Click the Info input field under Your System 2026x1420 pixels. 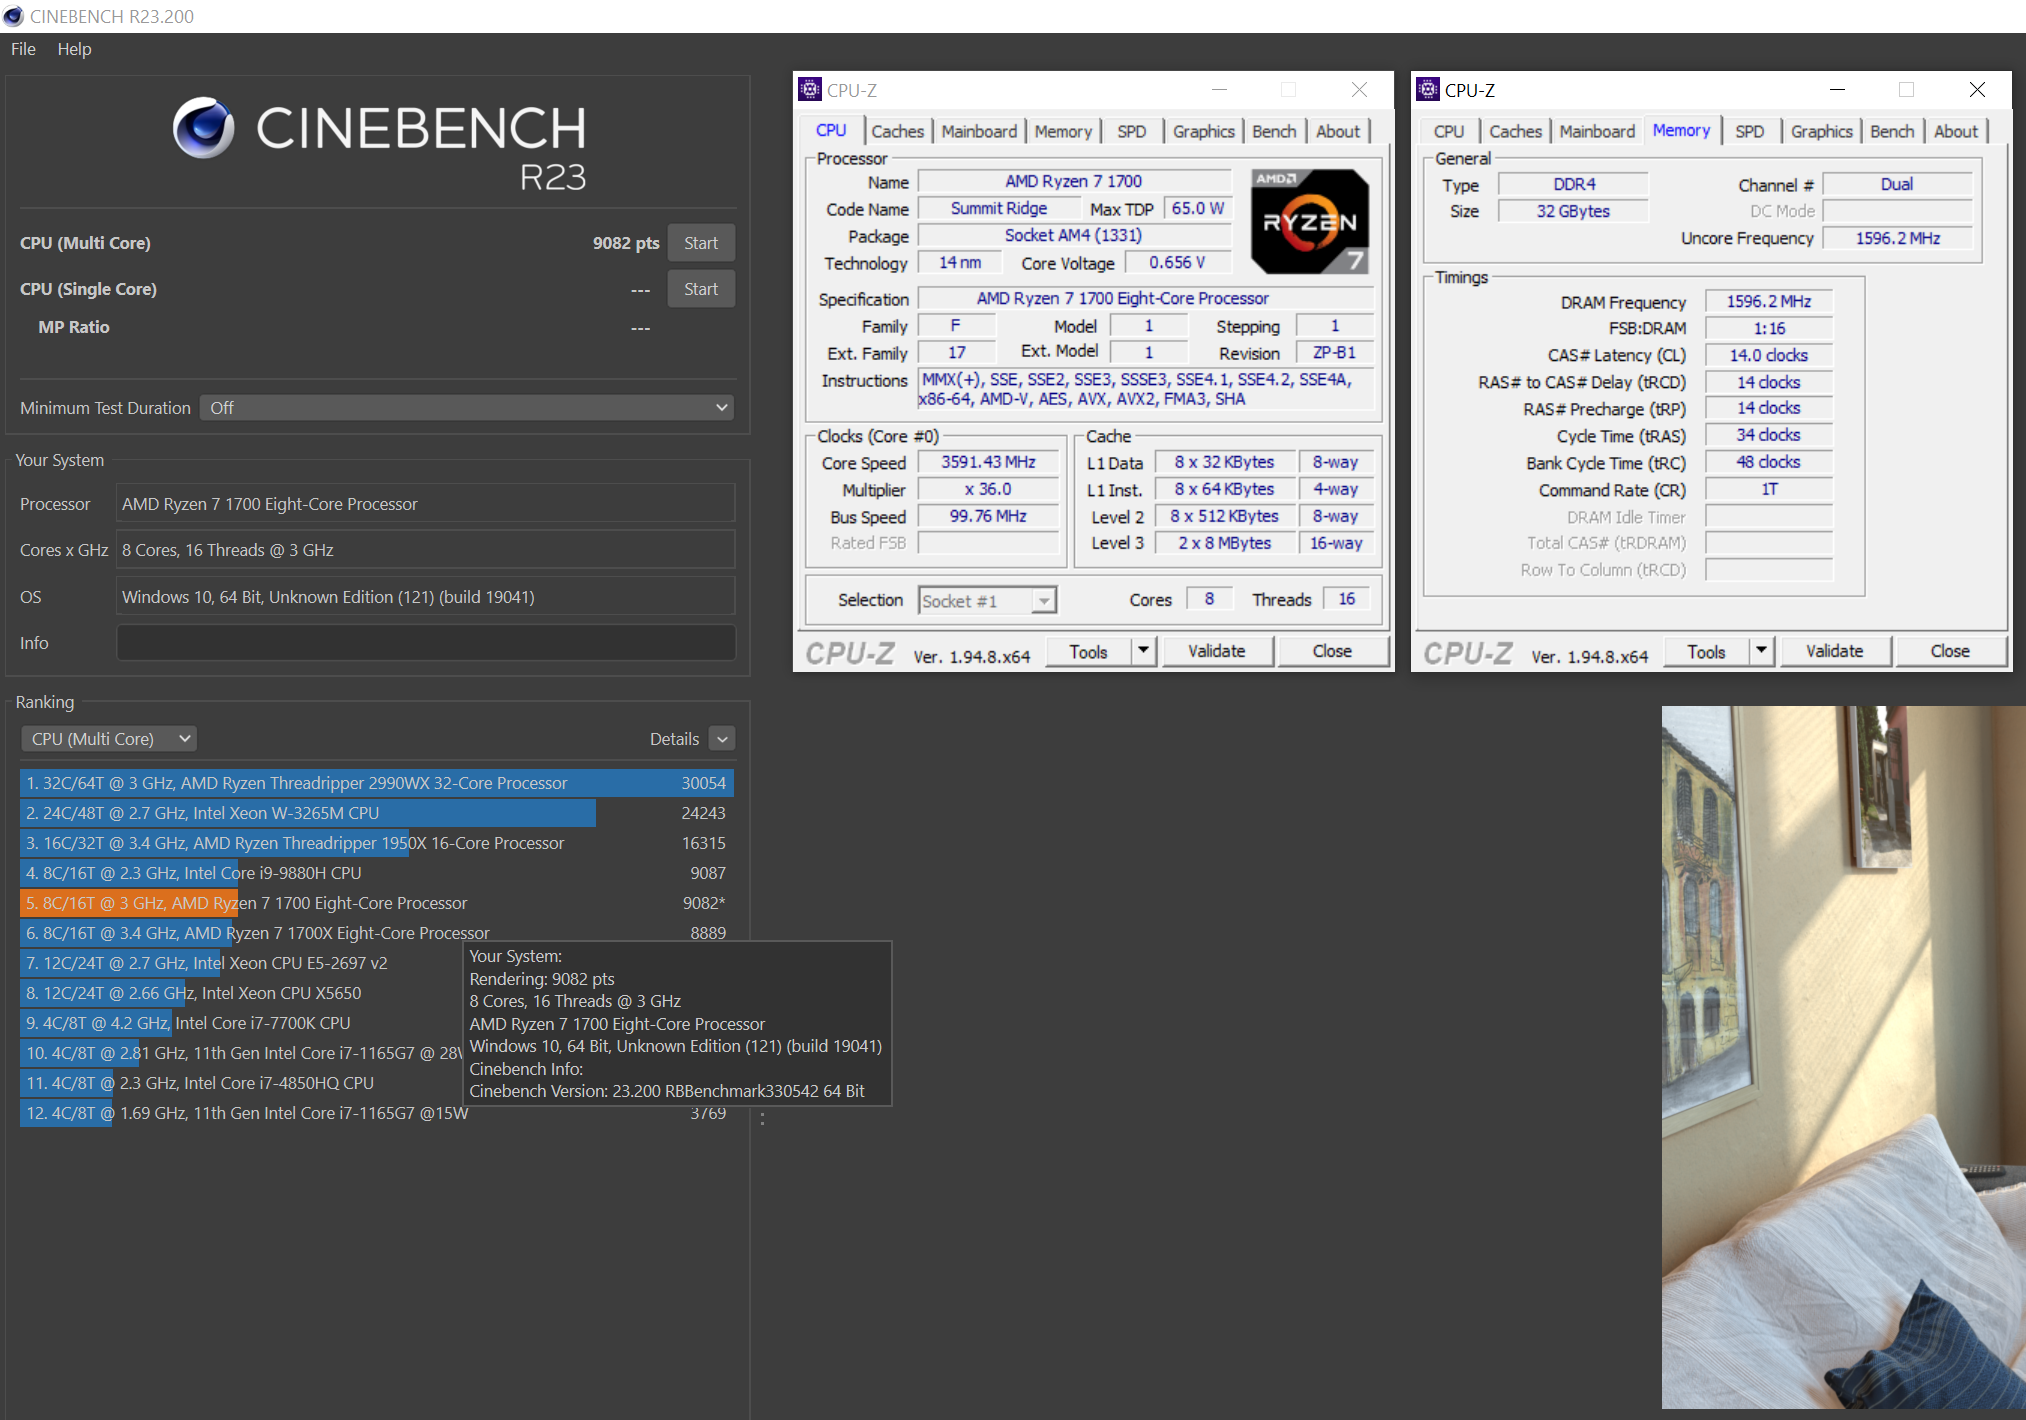pyautogui.click(x=425, y=642)
